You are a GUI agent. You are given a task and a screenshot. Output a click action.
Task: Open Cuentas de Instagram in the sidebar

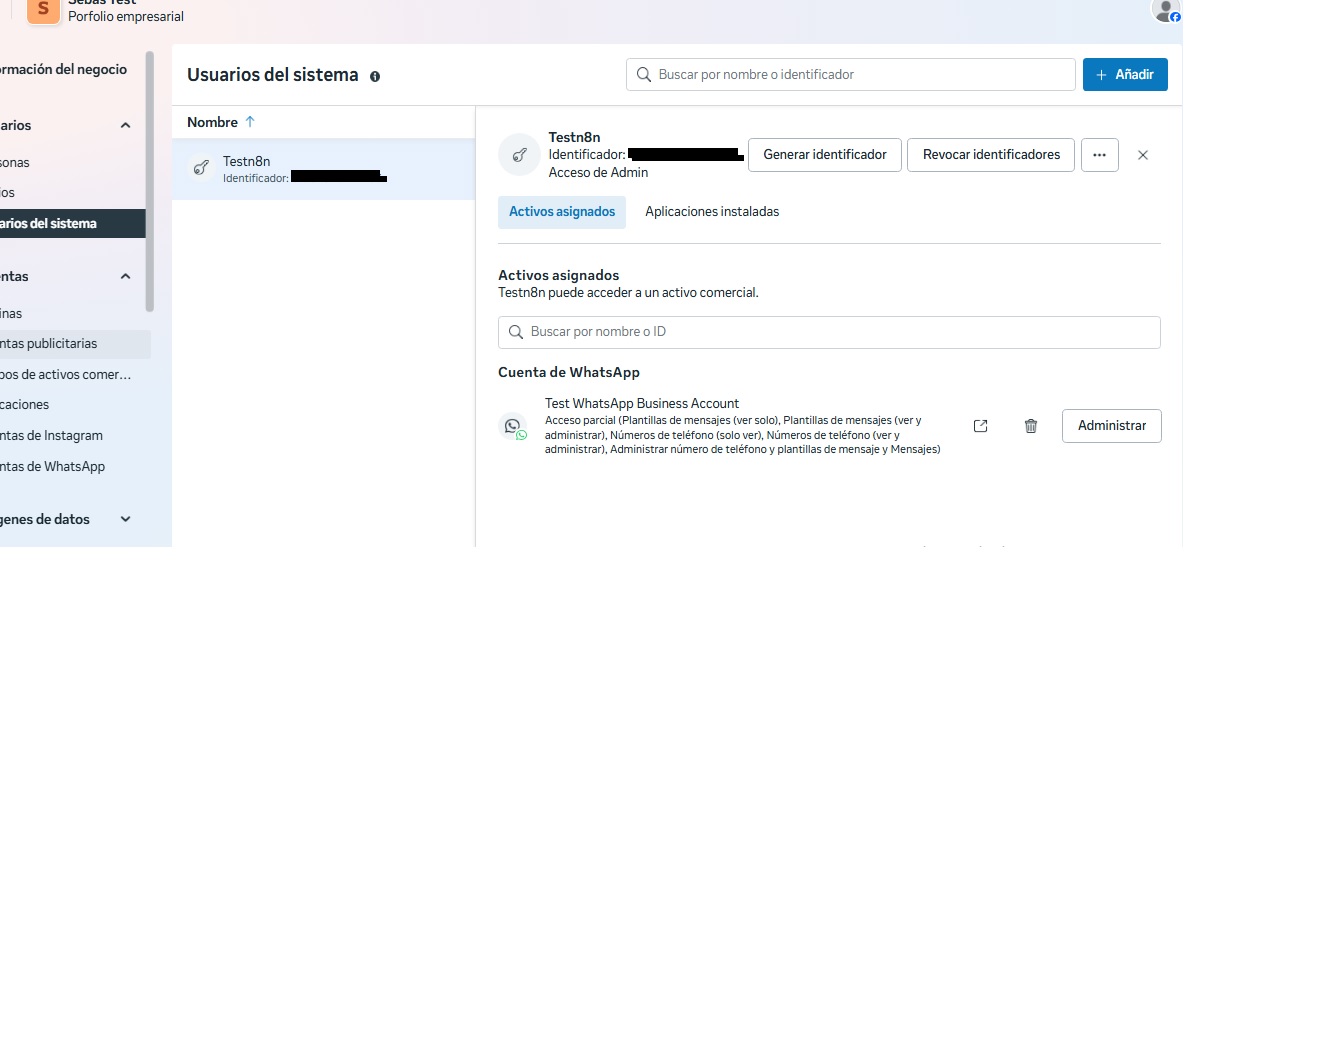pos(52,436)
